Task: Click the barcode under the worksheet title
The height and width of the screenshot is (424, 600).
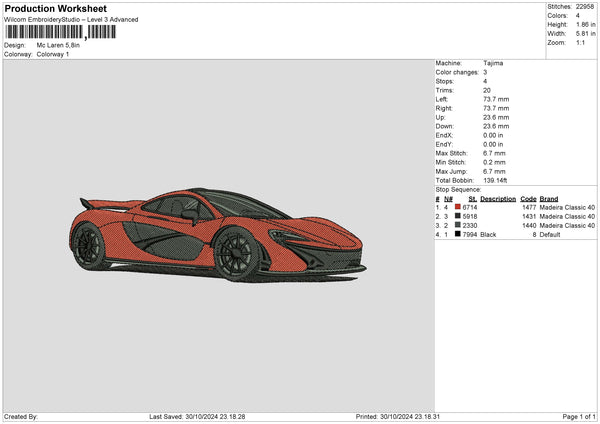Action: [46, 32]
